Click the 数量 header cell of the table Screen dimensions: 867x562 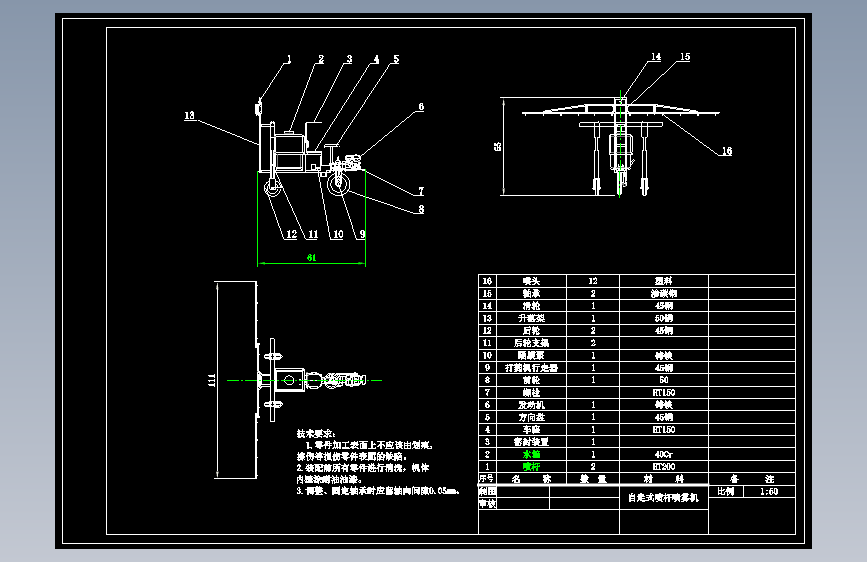tap(593, 479)
